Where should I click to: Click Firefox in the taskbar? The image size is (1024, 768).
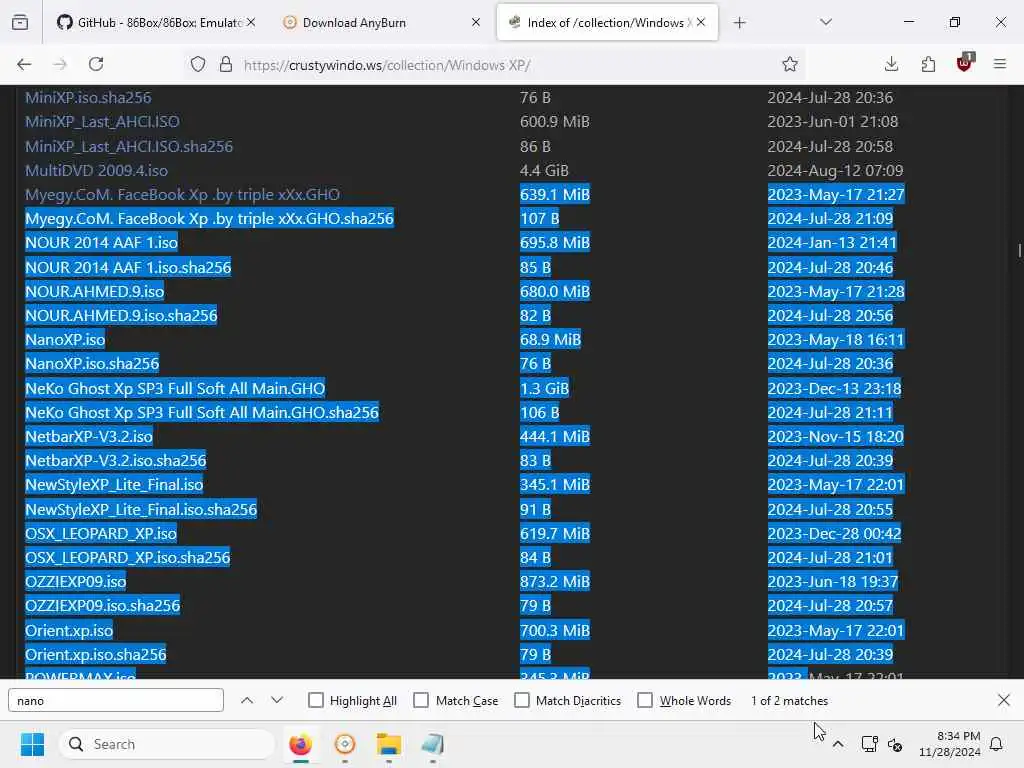300,744
